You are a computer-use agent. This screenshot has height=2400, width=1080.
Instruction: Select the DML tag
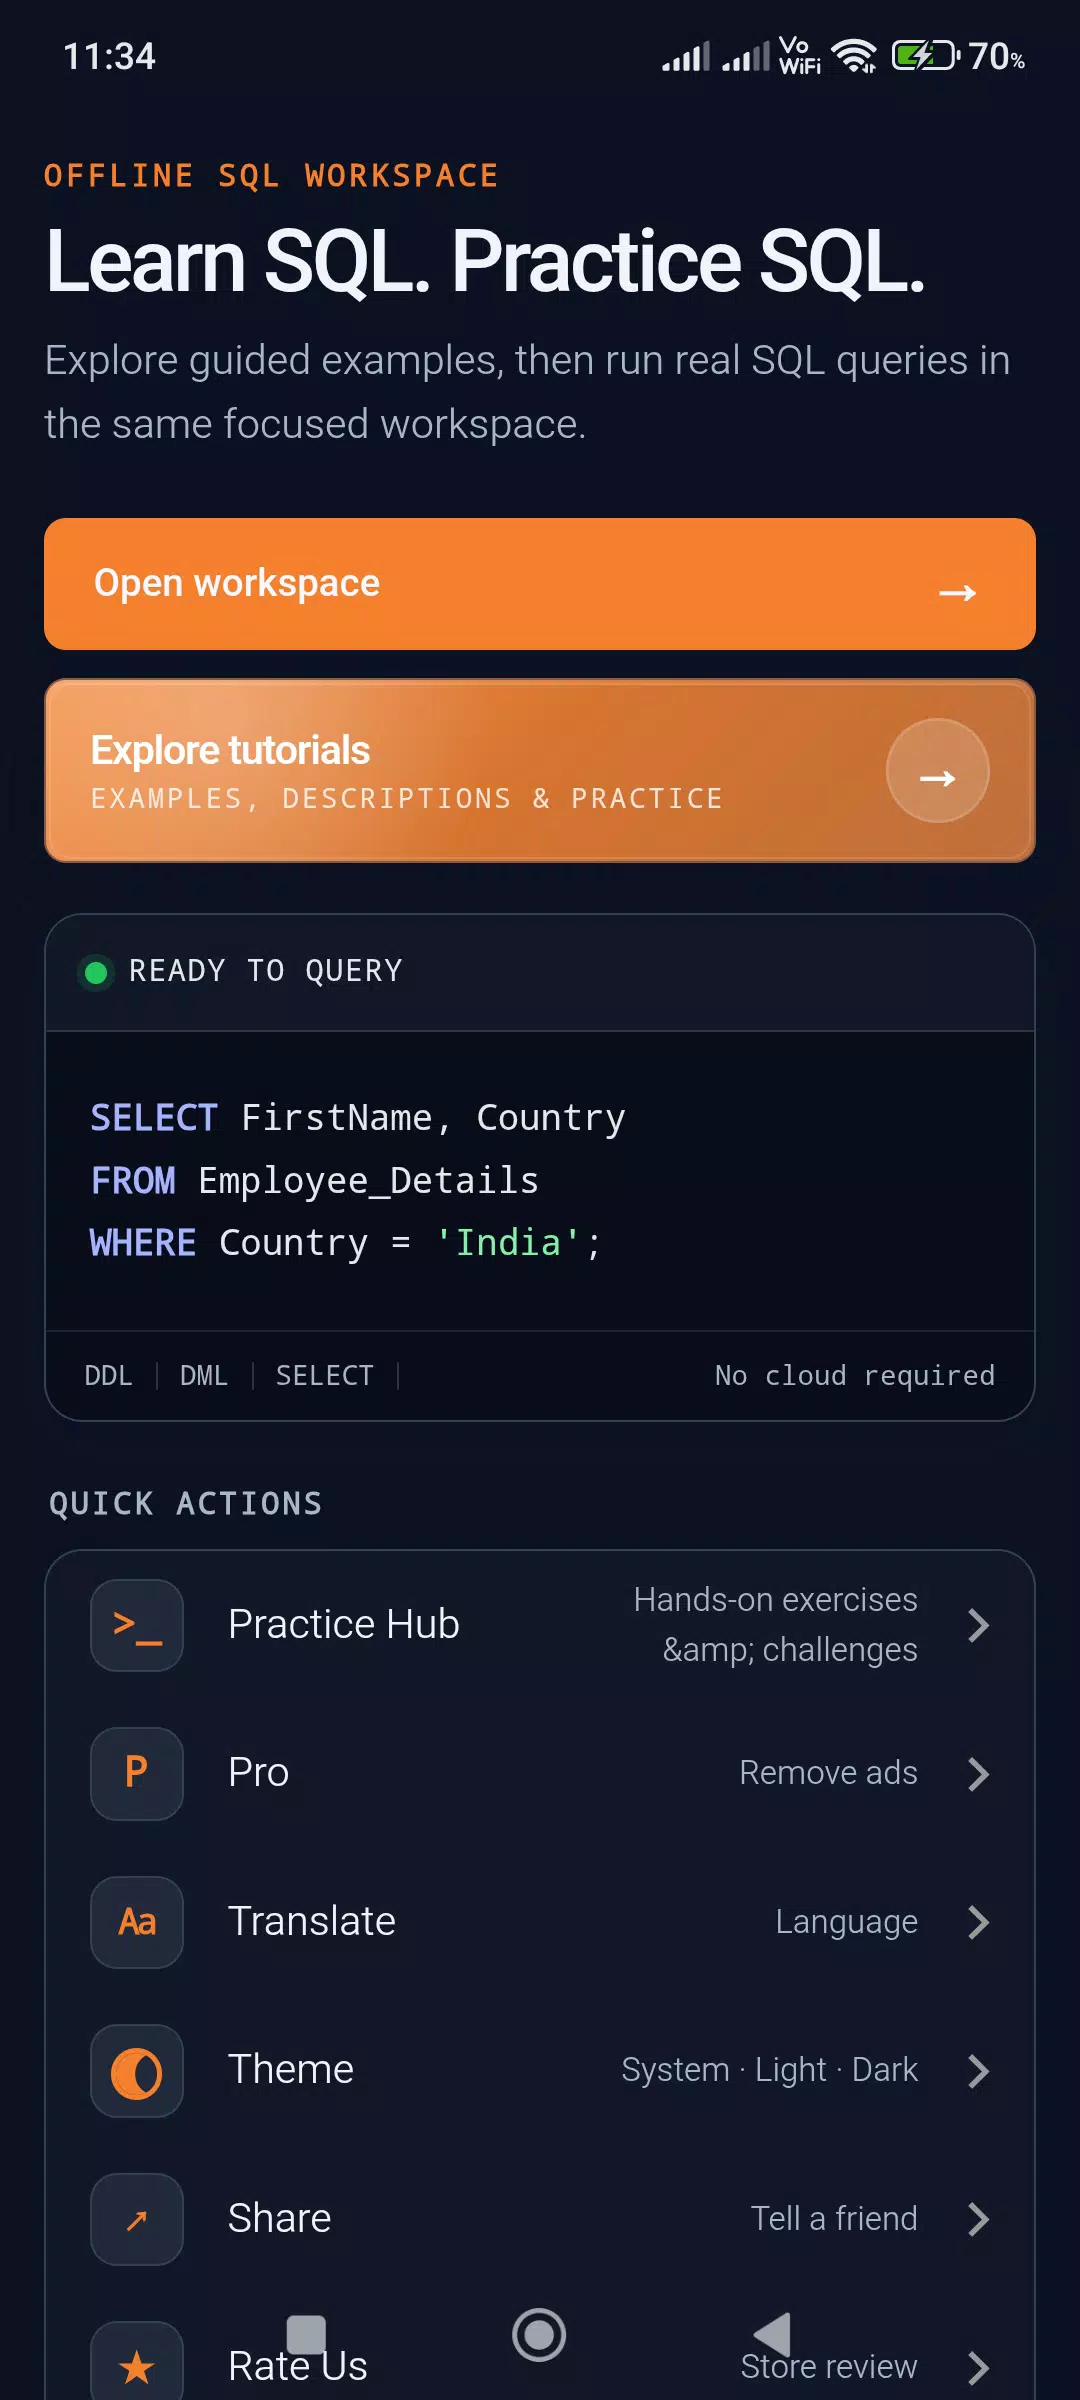click(204, 1376)
